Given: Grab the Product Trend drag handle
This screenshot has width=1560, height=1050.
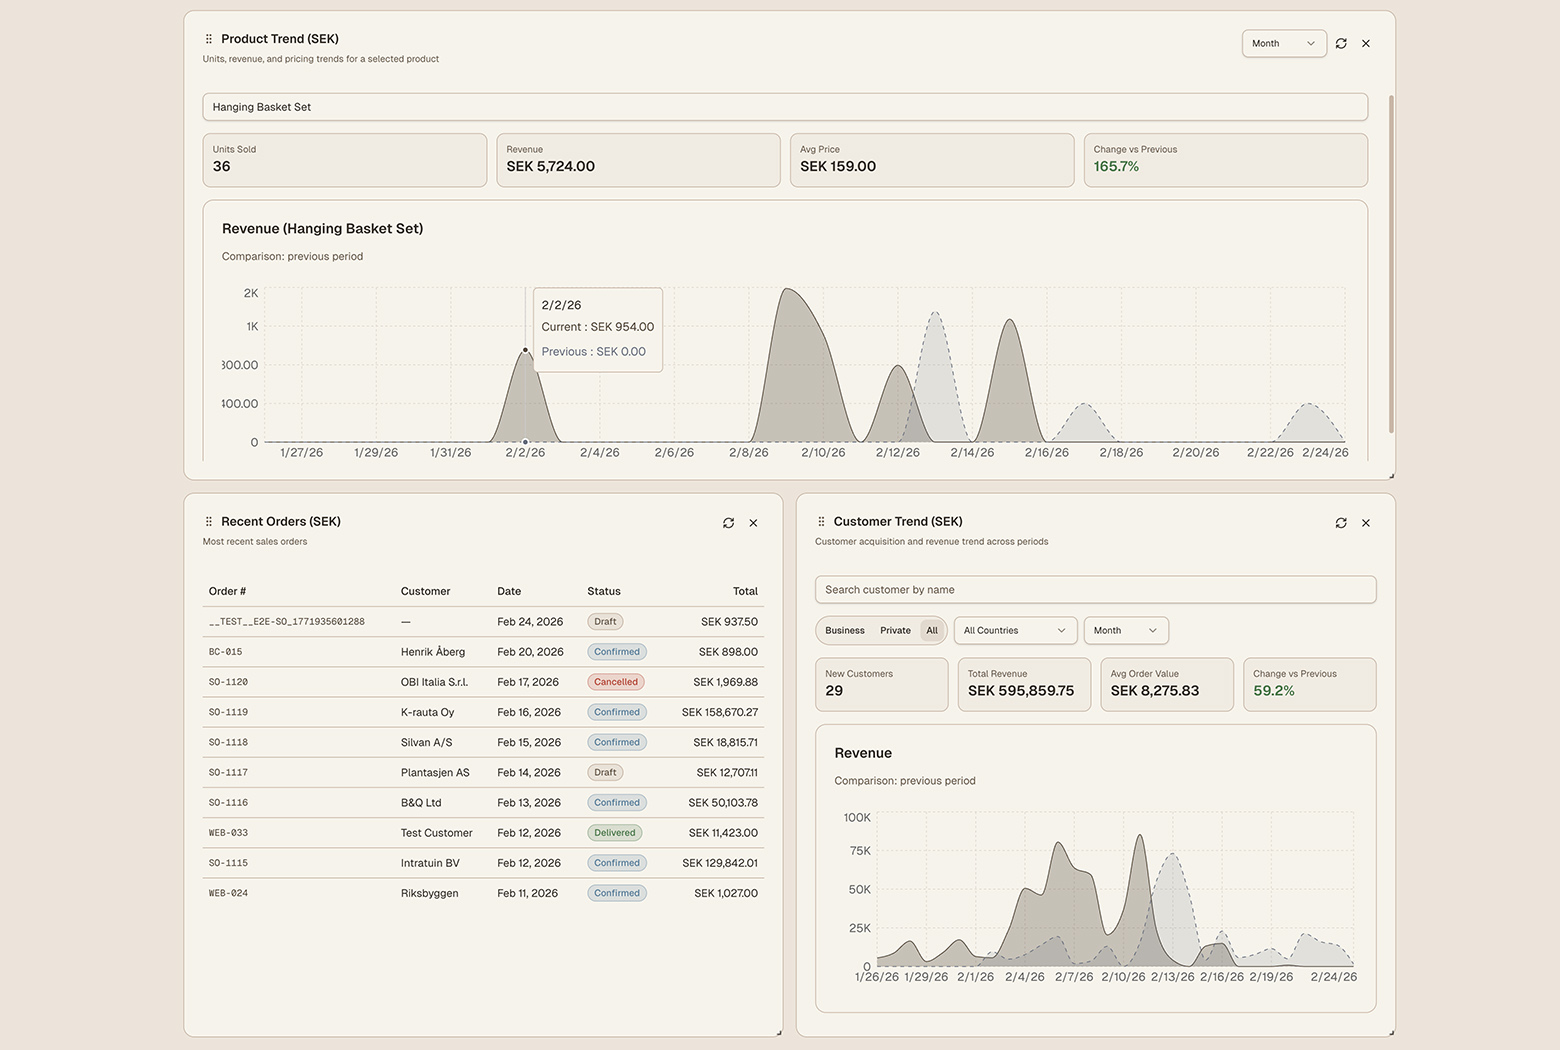Looking at the screenshot, I should pyautogui.click(x=209, y=38).
